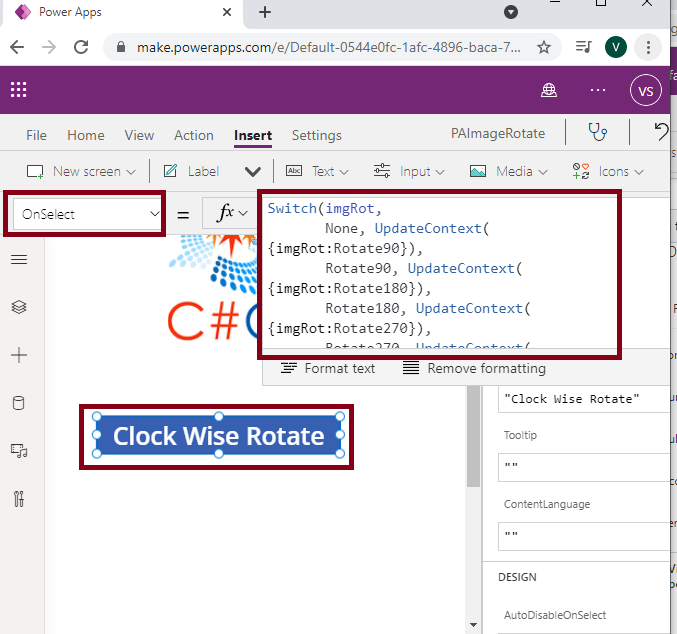The height and width of the screenshot is (634, 677).
Task: Open a new browser tab
Action: [x=265, y=12]
